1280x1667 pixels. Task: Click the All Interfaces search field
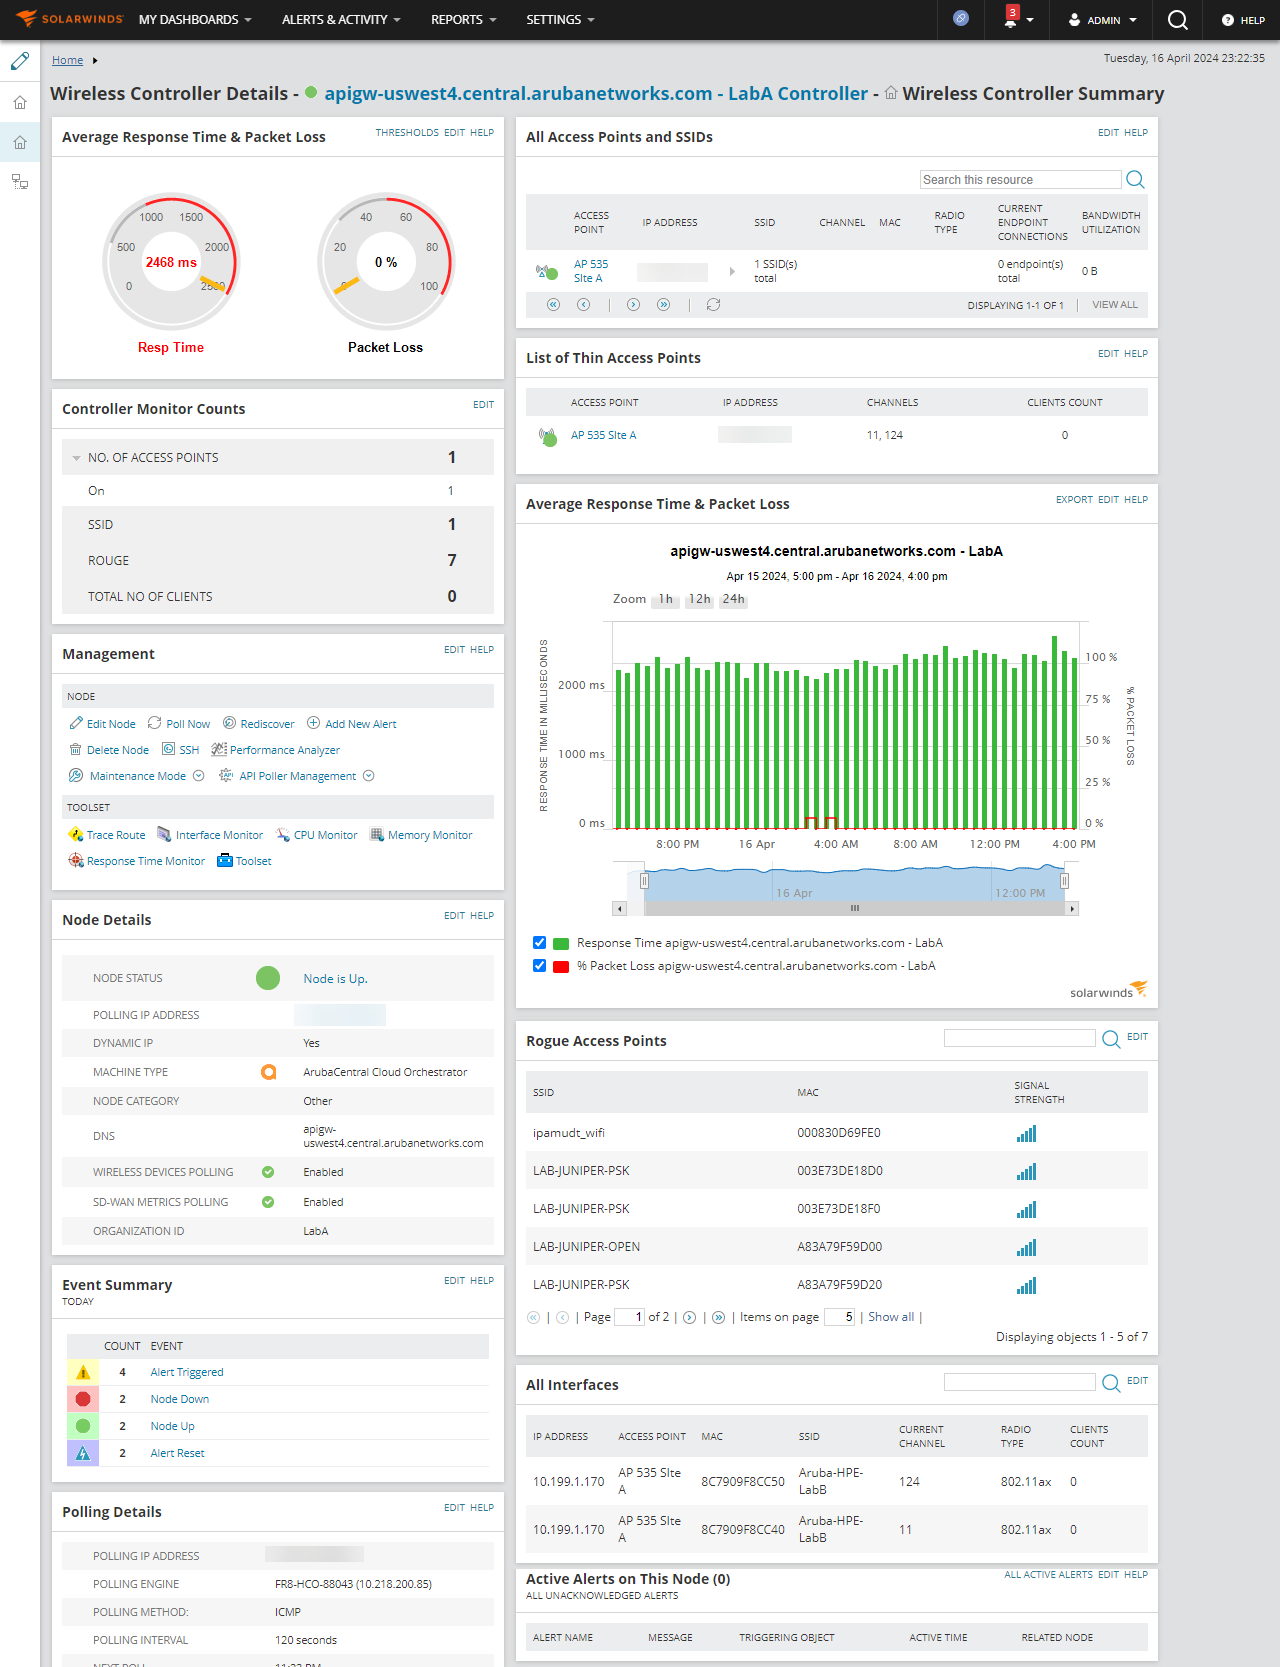pos(1020,1382)
